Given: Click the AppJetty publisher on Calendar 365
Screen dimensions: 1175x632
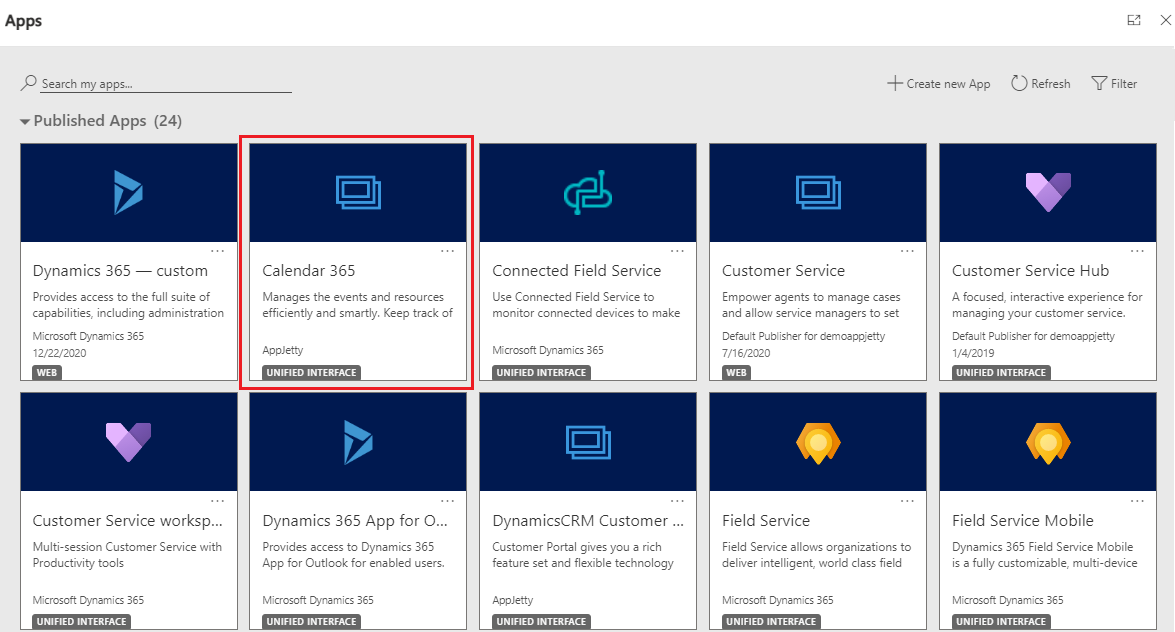Looking at the screenshot, I should (283, 350).
